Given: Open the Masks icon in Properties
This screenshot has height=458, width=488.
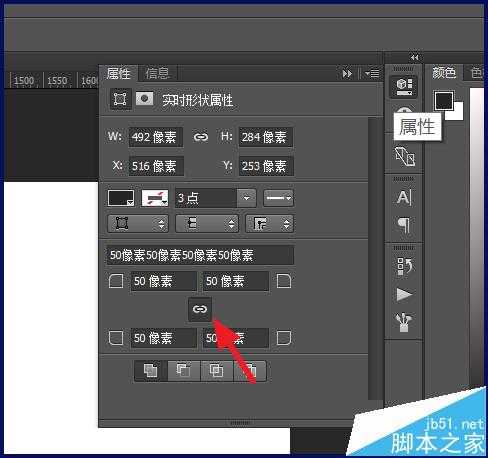Looking at the screenshot, I should point(144,99).
